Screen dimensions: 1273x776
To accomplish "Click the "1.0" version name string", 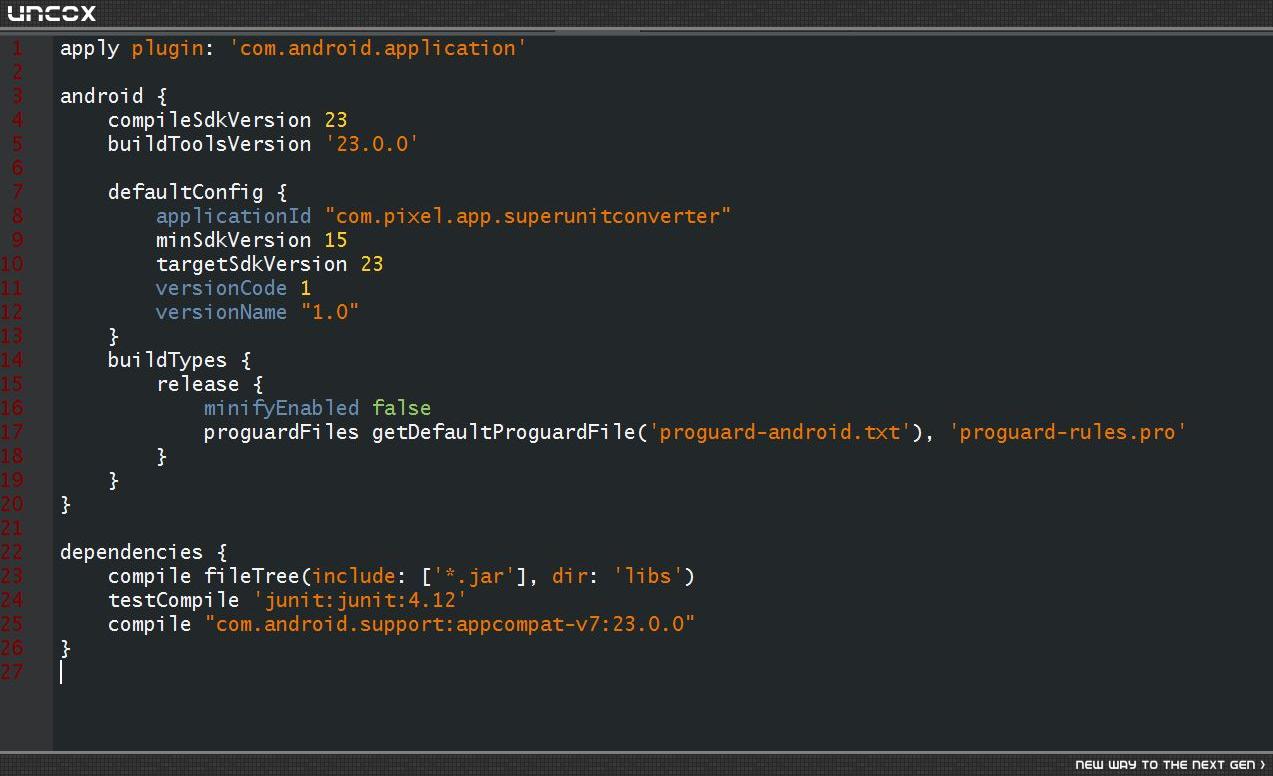I will pyautogui.click(x=330, y=312).
